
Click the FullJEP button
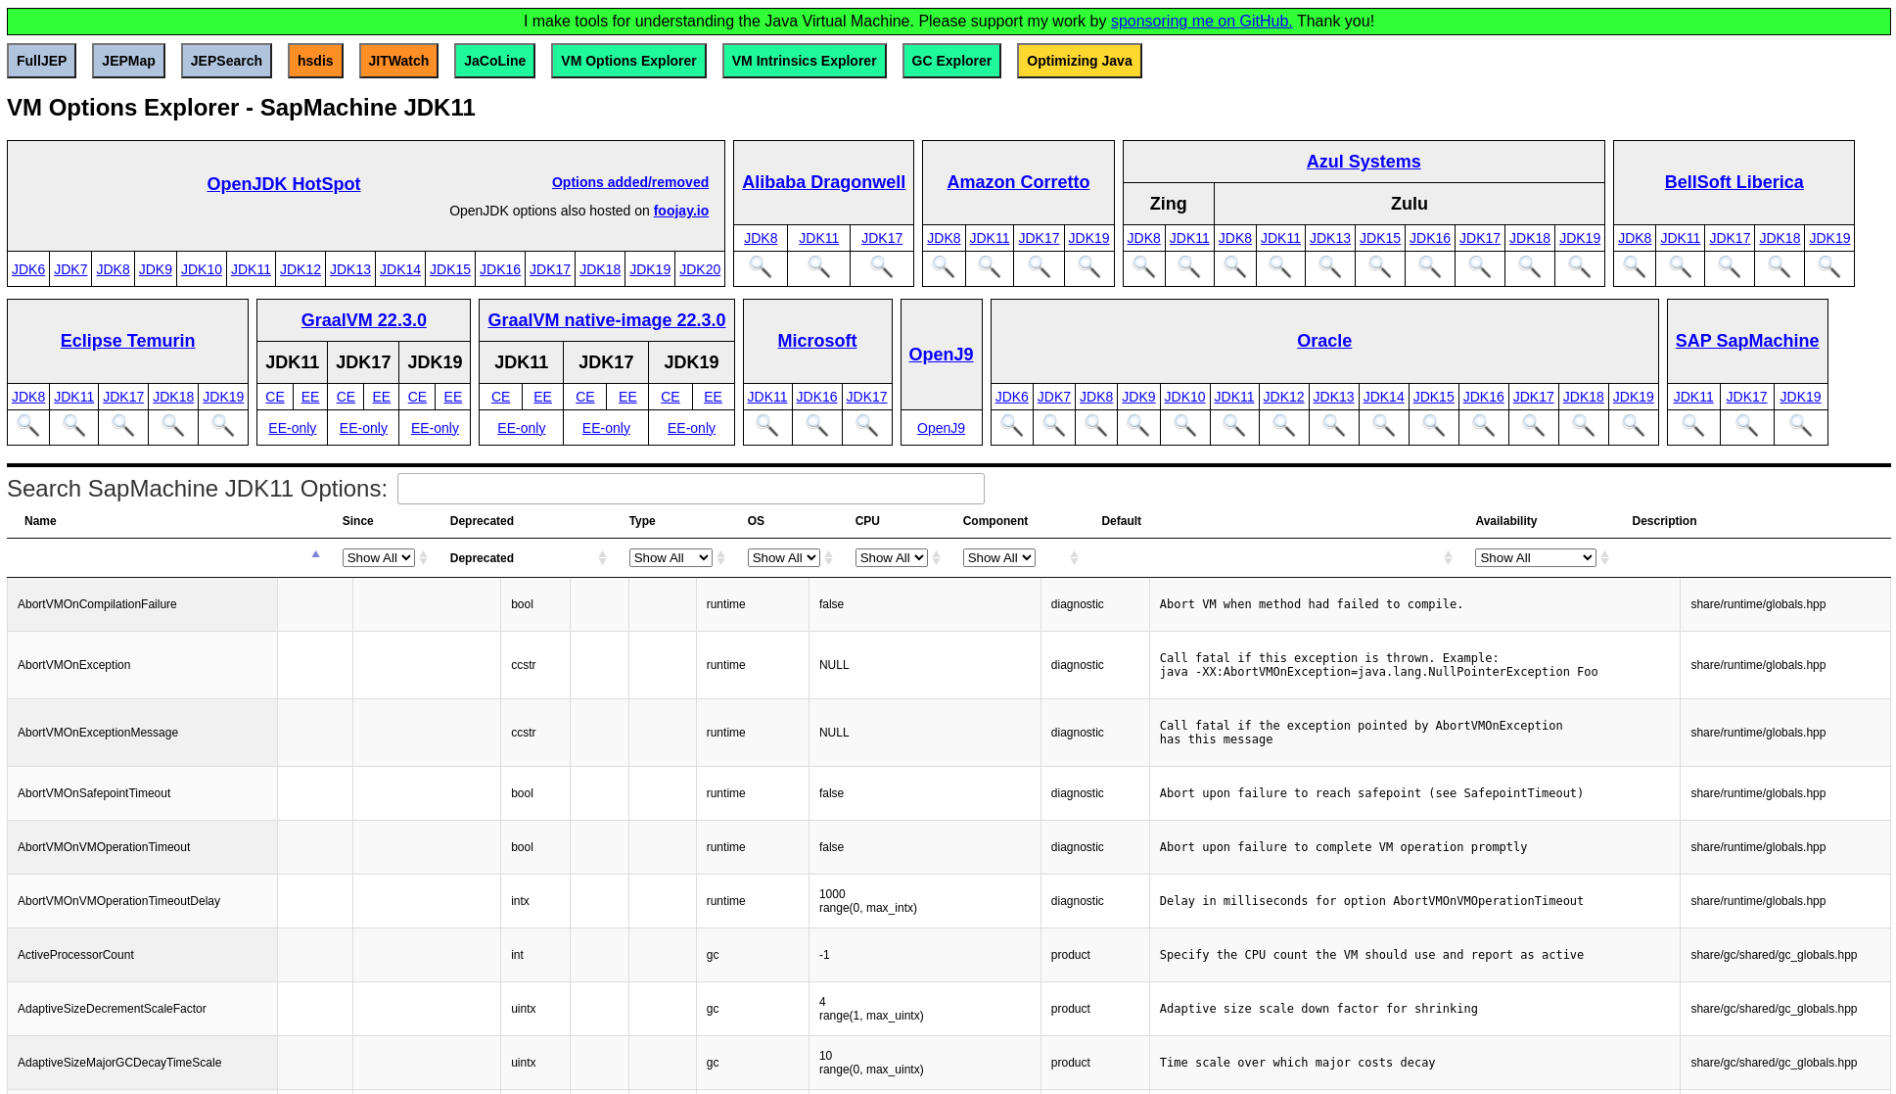[42, 61]
